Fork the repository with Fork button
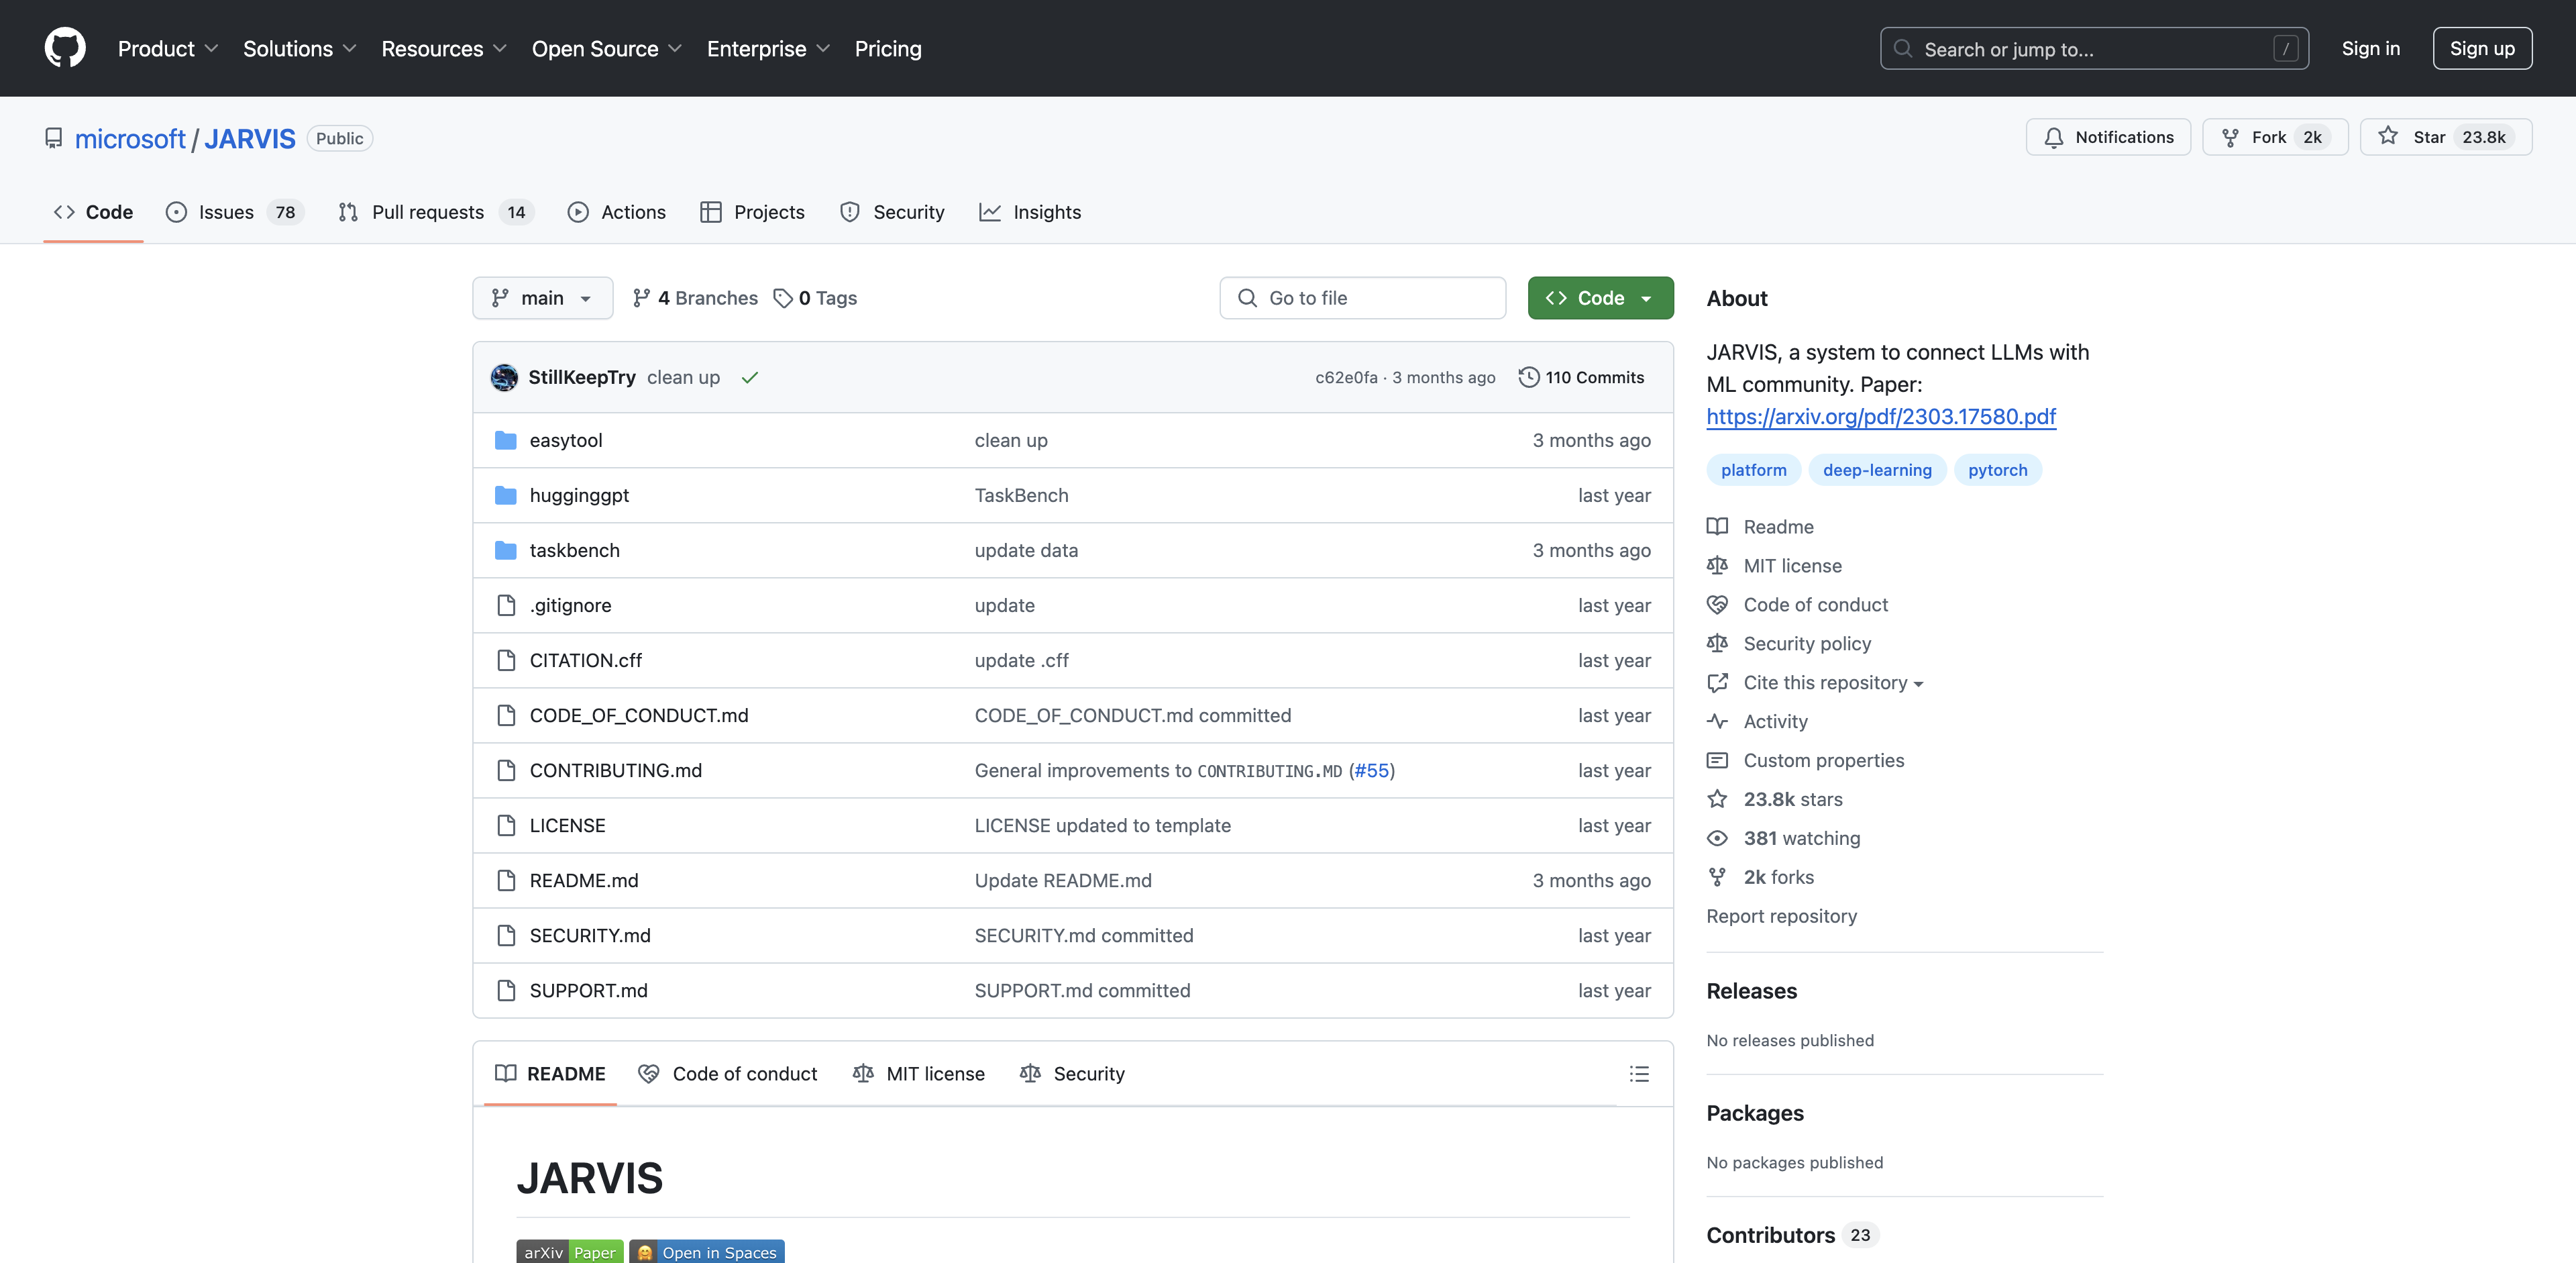The width and height of the screenshot is (2576, 1263). point(2275,137)
